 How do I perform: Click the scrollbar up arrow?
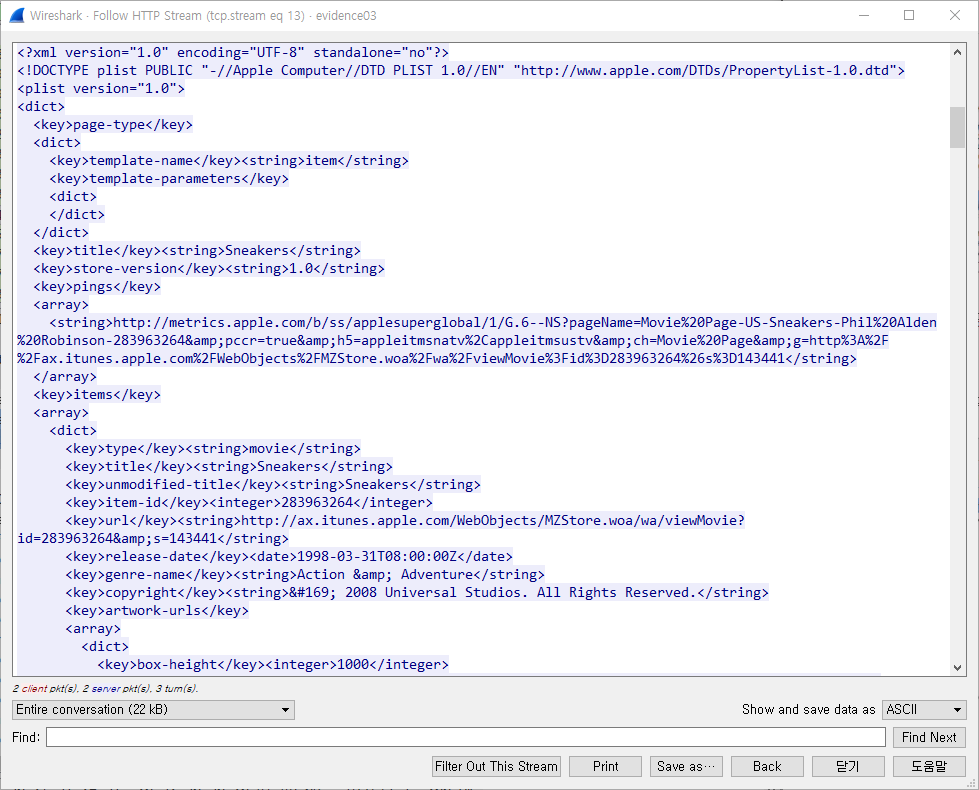(957, 52)
